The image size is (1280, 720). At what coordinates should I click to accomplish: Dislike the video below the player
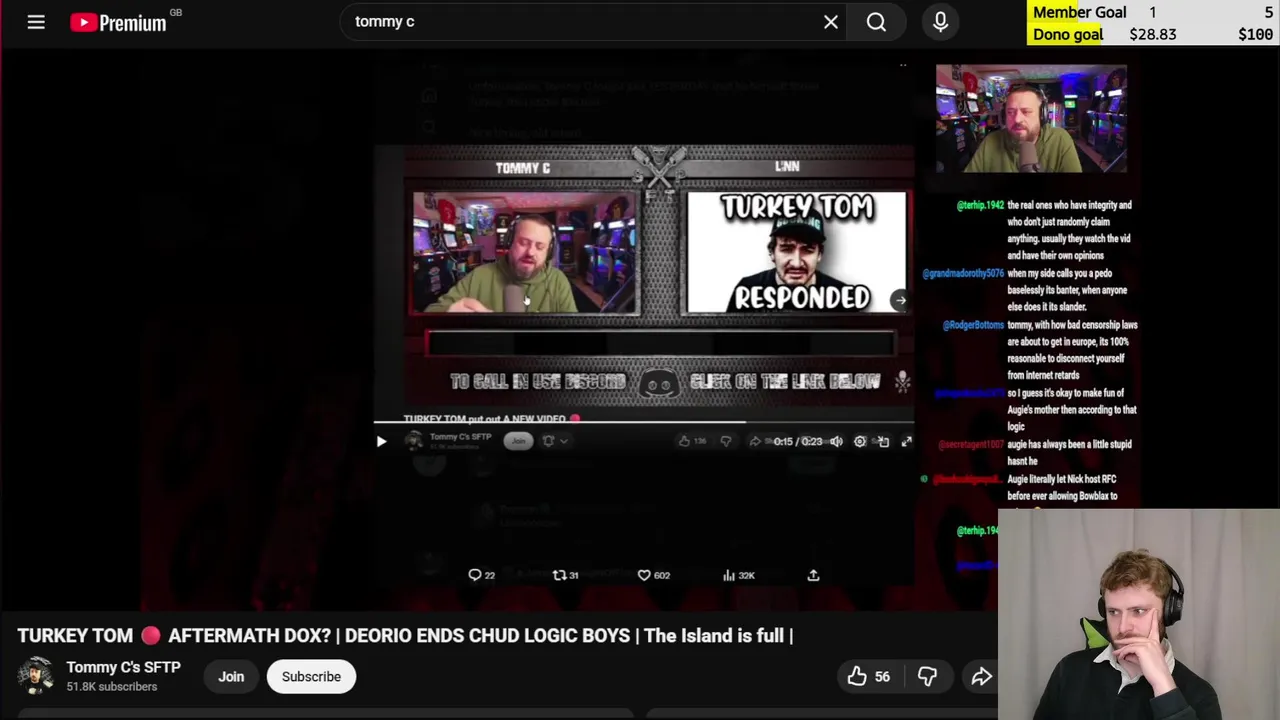[927, 677]
